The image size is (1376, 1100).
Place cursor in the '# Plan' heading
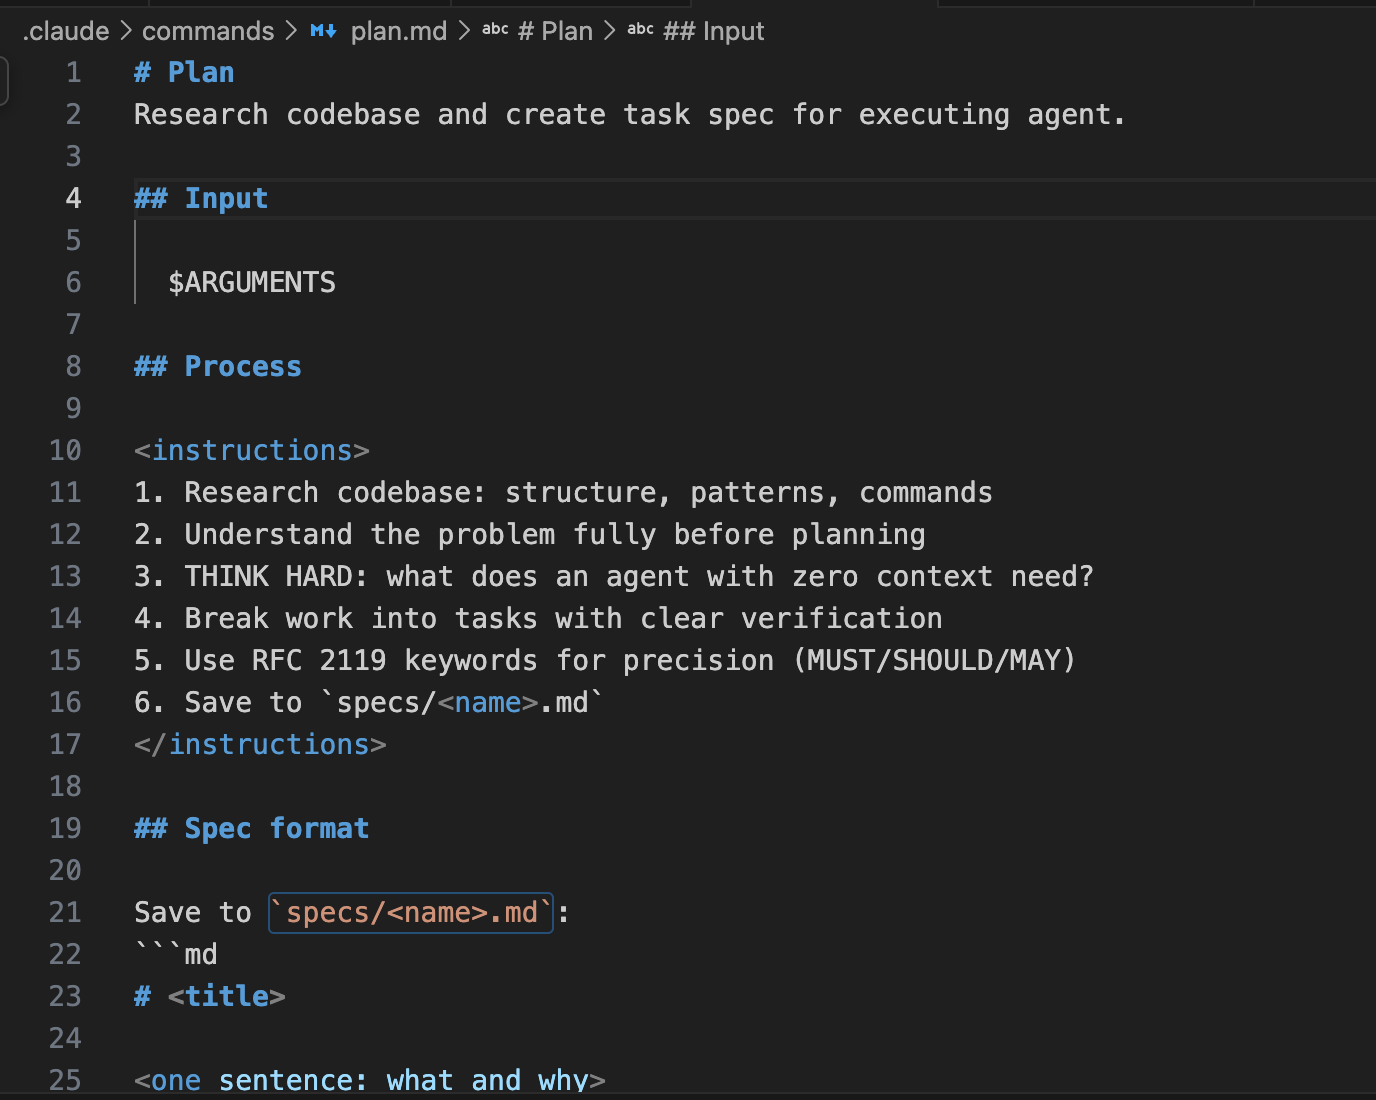tap(184, 72)
